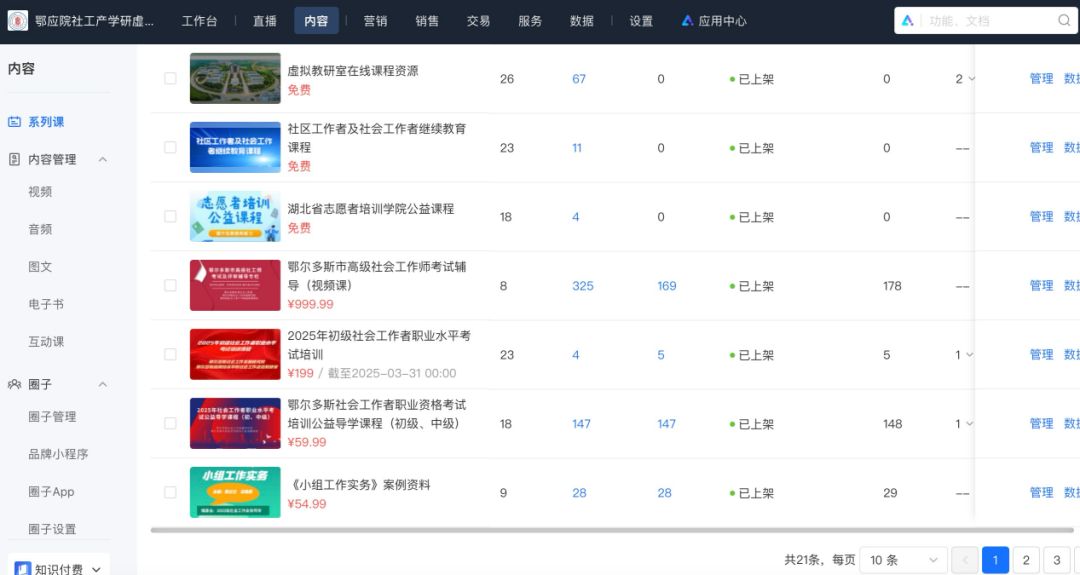Viewport: 1080px width, 575px height.
Task: Open thumbnail of 2025年初级社会工作者职业水平考试培训
Action: [x=235, y=355]
